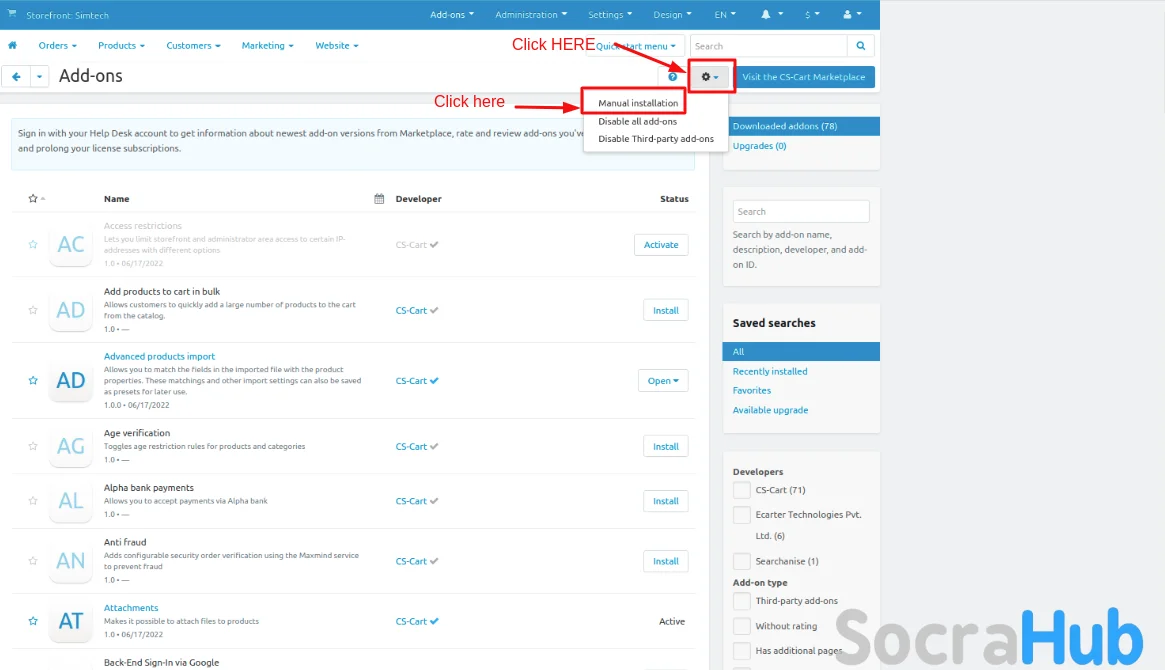Activate the Access restrictions add-on

click(661, 244)
